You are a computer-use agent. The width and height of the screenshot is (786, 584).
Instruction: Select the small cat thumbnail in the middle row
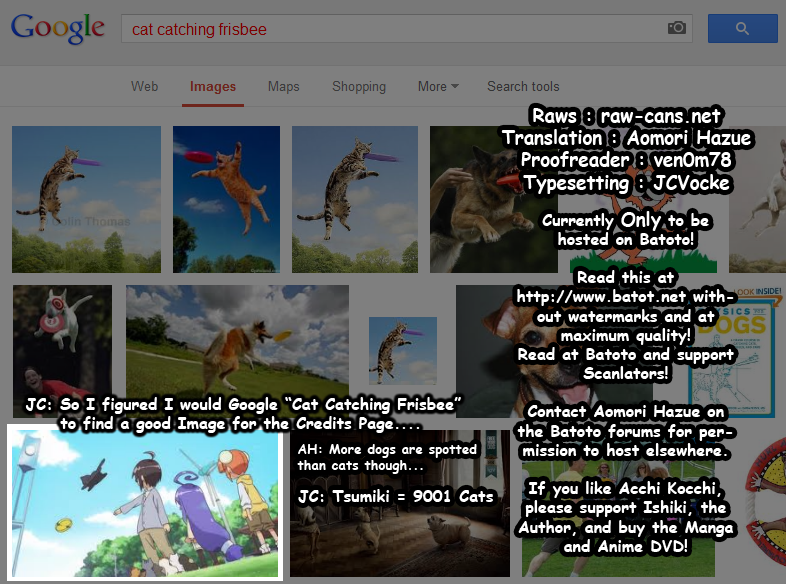click(402, 350)
